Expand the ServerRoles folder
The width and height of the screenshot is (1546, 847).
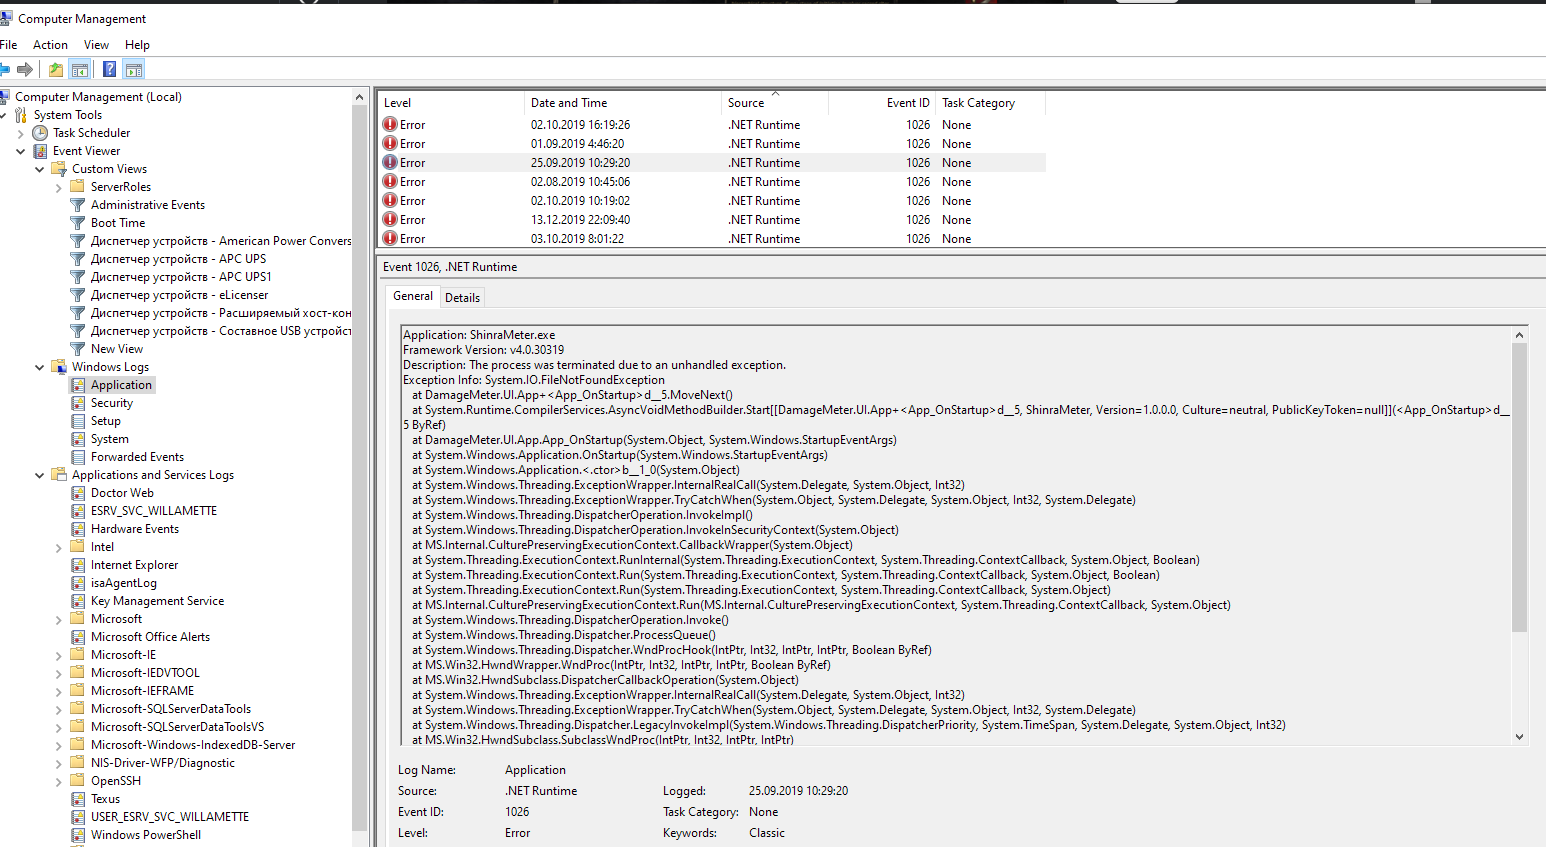58,187
